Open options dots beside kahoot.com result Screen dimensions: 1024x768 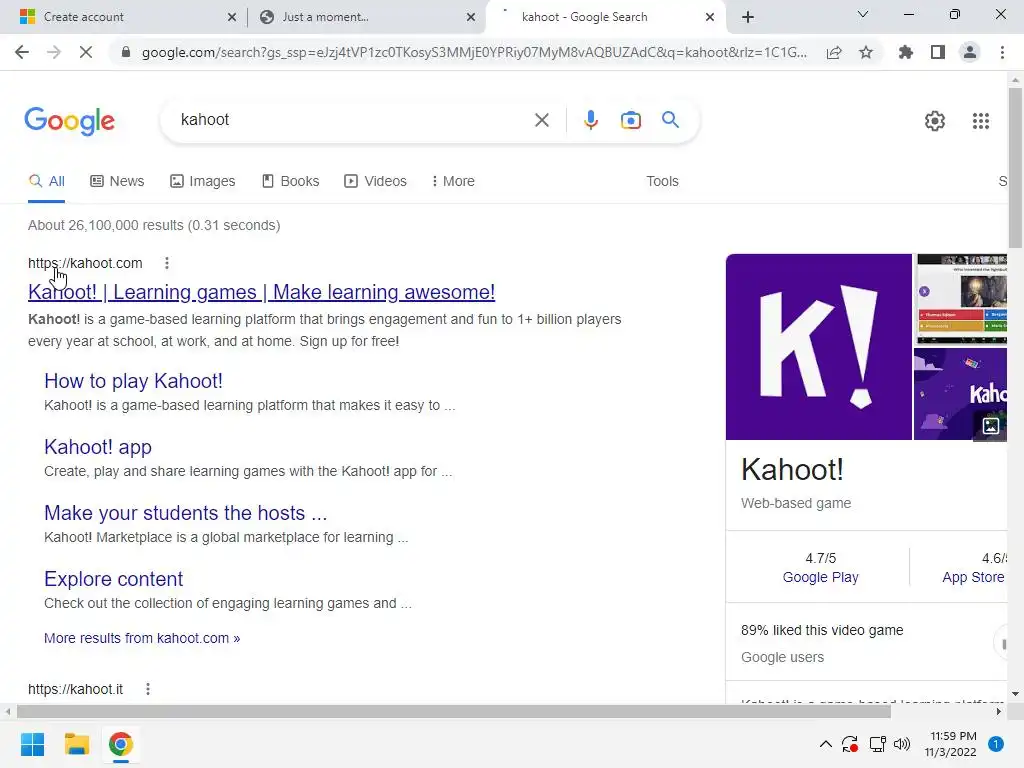pyautogui.click(x=167, y=263)
